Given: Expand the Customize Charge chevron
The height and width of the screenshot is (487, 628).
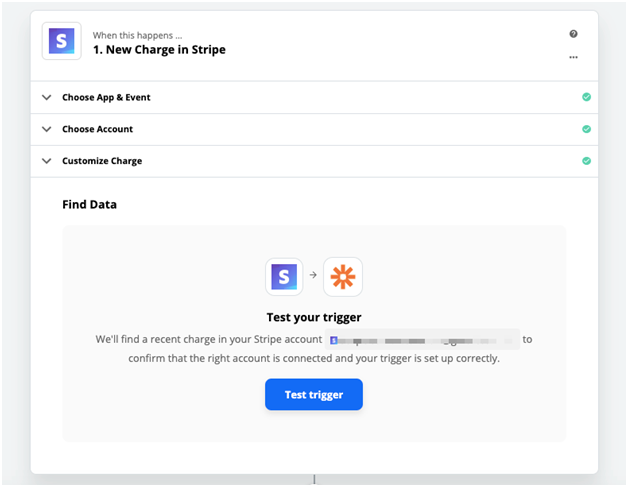Looking at the screenshot, I should coord(47,161).
